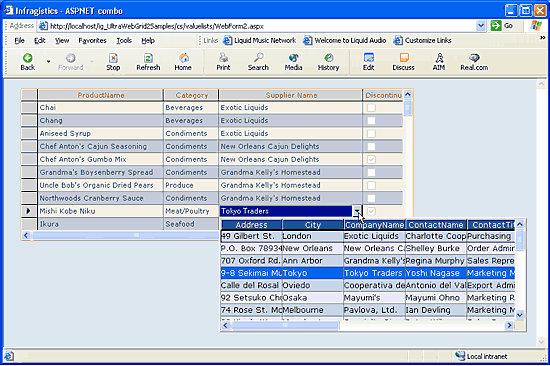Open the Help menu
The width and height of the screenshot is (550, 366).
148,41
